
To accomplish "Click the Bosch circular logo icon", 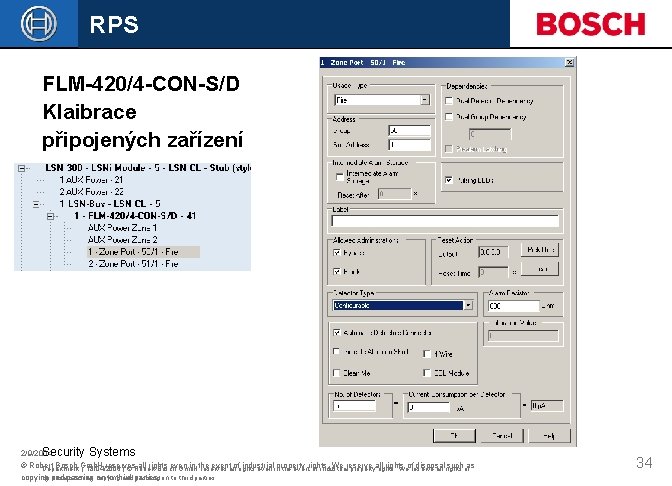I will click(x=39, y=23).
